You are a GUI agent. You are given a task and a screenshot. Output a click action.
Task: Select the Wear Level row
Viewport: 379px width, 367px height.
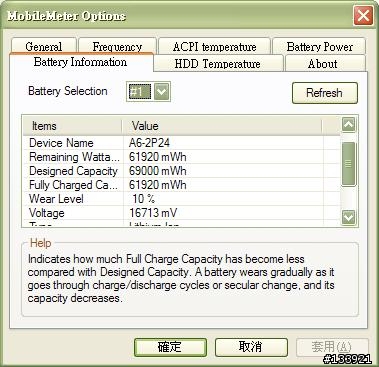click(x=182, y=199)
